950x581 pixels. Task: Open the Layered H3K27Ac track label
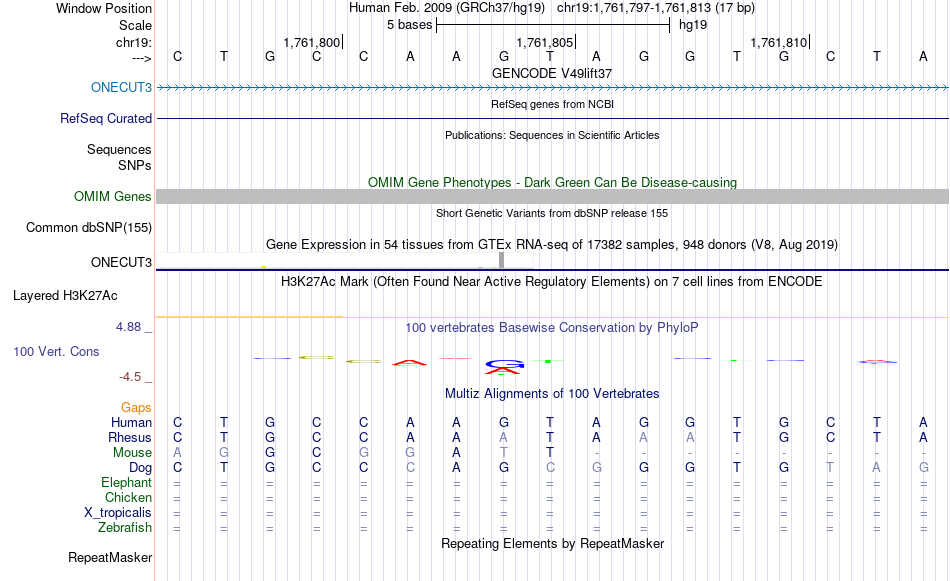(65, 296)
